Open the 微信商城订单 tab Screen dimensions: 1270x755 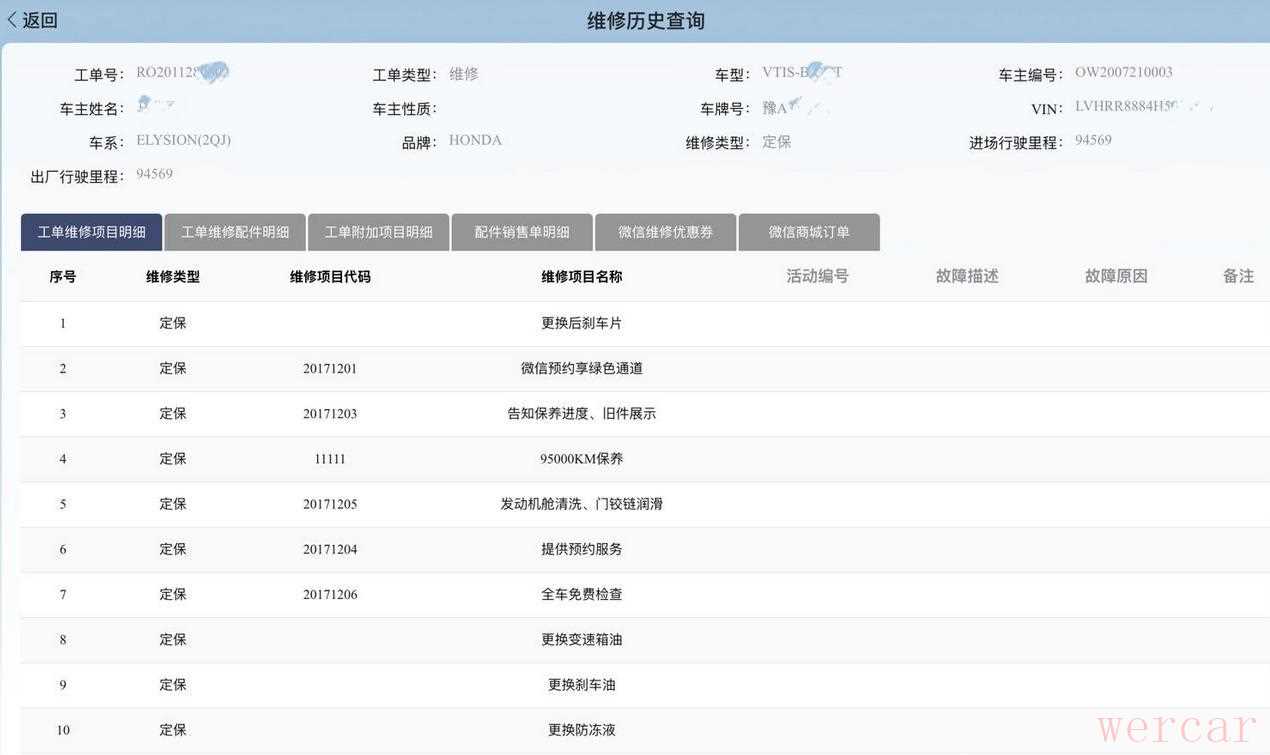(809, 232)
